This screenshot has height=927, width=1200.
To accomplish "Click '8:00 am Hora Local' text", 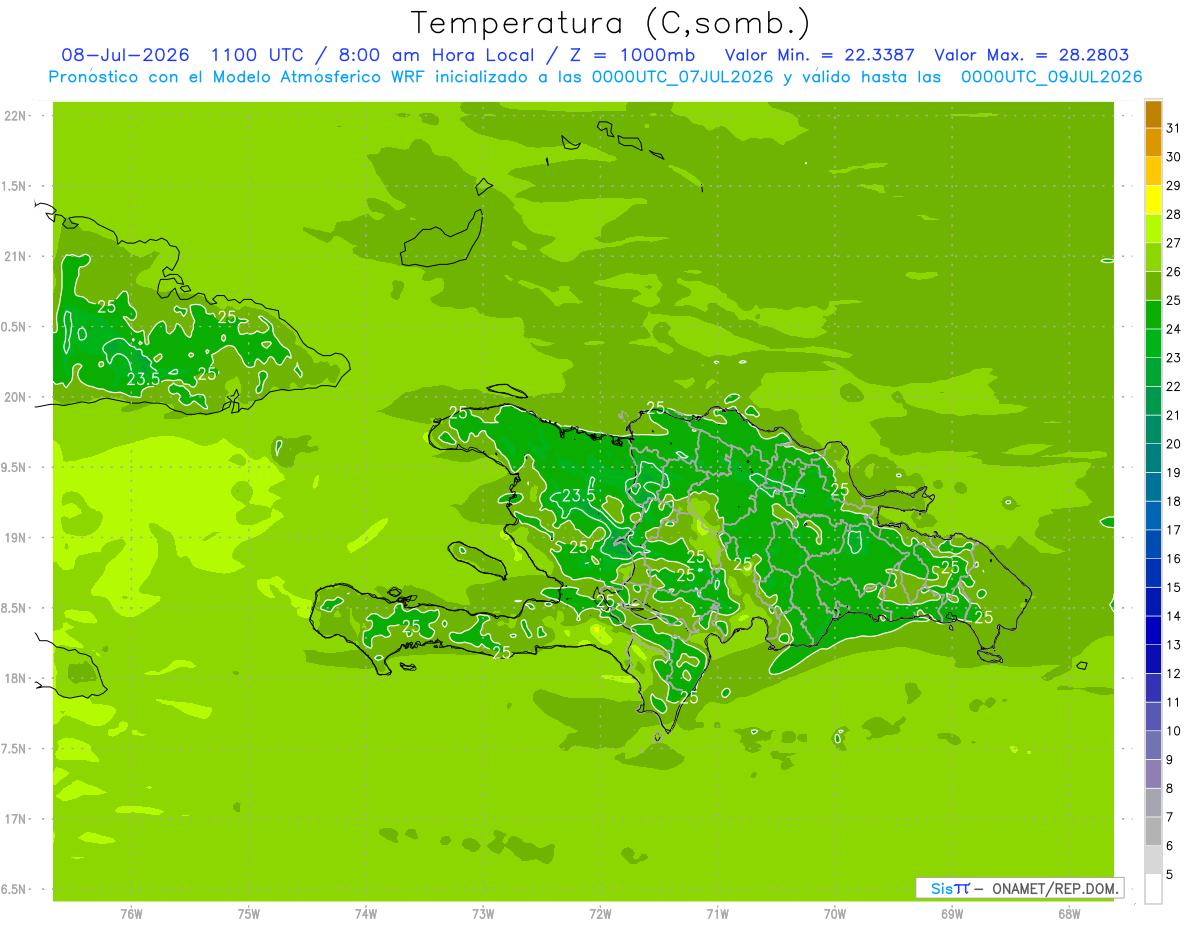I will coord(434,55).
